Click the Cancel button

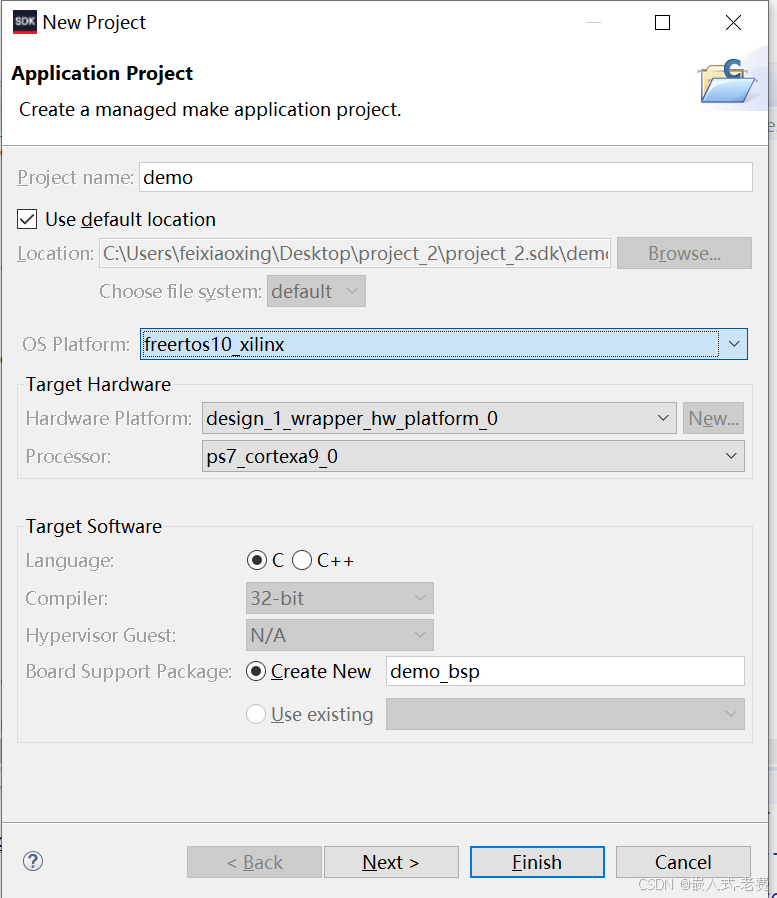coord(683,862)
